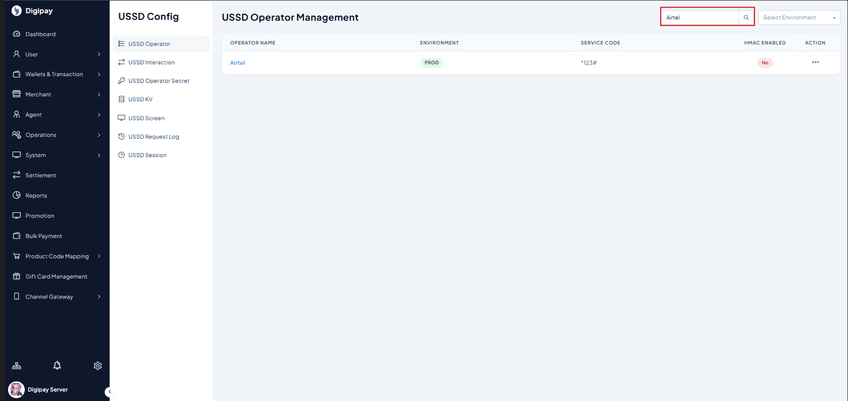The image size is (848, 401).
Task: Expand the Channel Gateway chevron
Action: (99, 297)
